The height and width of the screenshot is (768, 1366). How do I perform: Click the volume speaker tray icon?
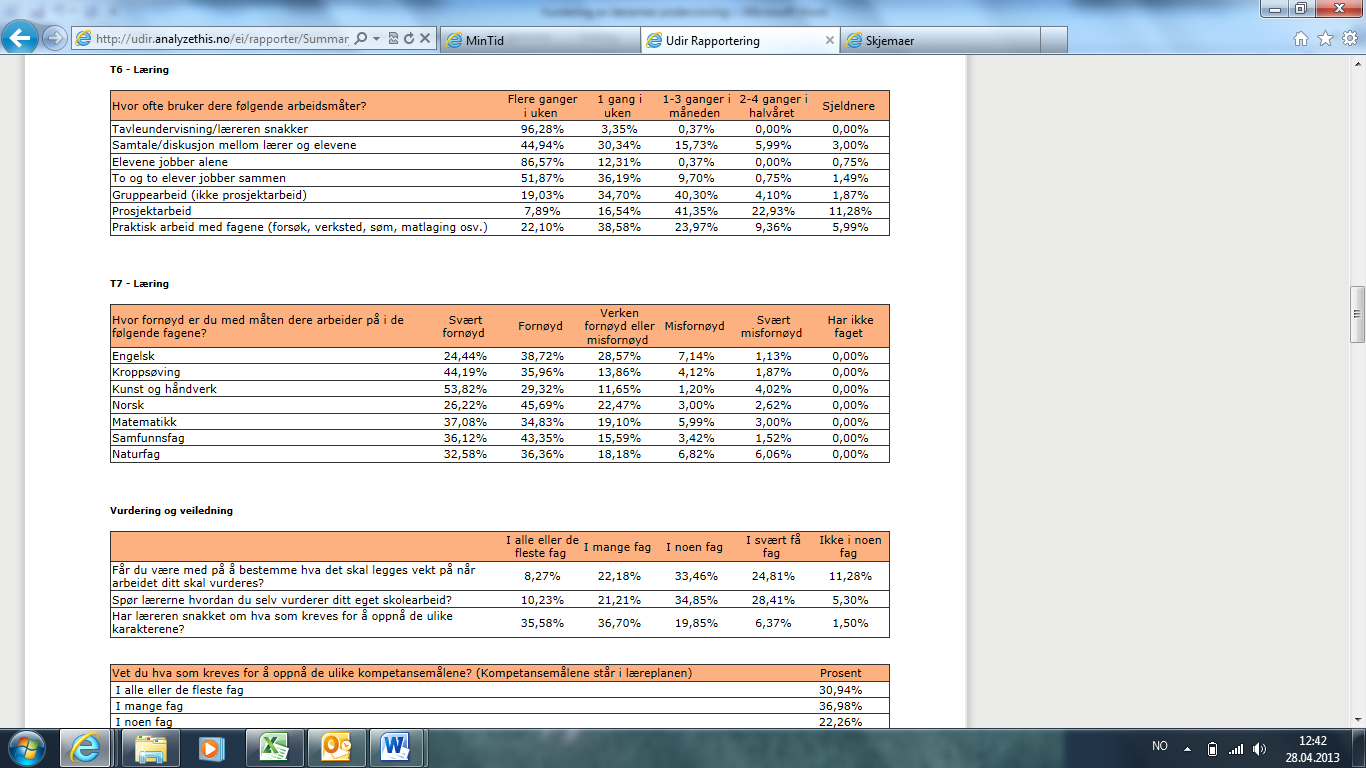click(x=1260, y=748)
